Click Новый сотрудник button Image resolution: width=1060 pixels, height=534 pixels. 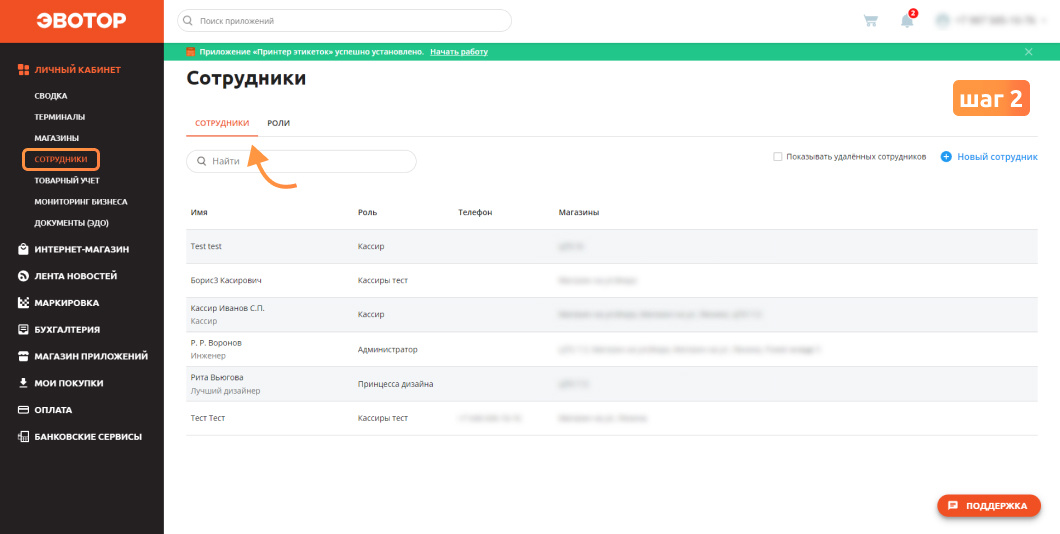click(989, 157)
